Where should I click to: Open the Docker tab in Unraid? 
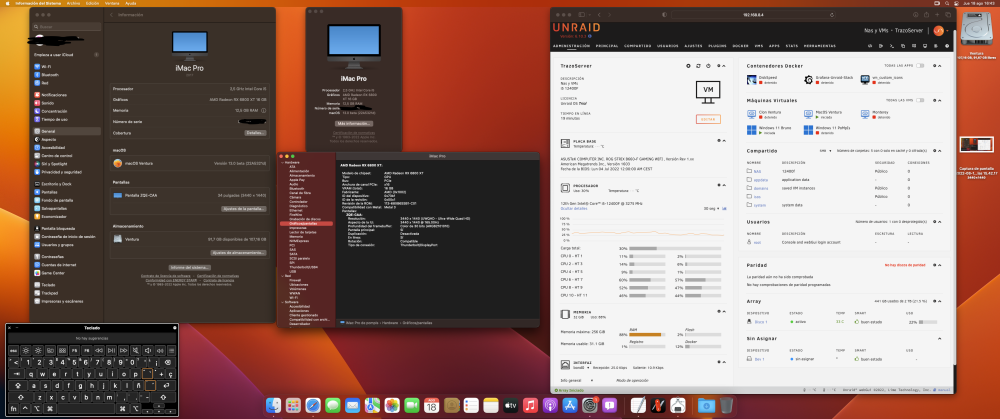pyautogui.click(x=740, y=46)
